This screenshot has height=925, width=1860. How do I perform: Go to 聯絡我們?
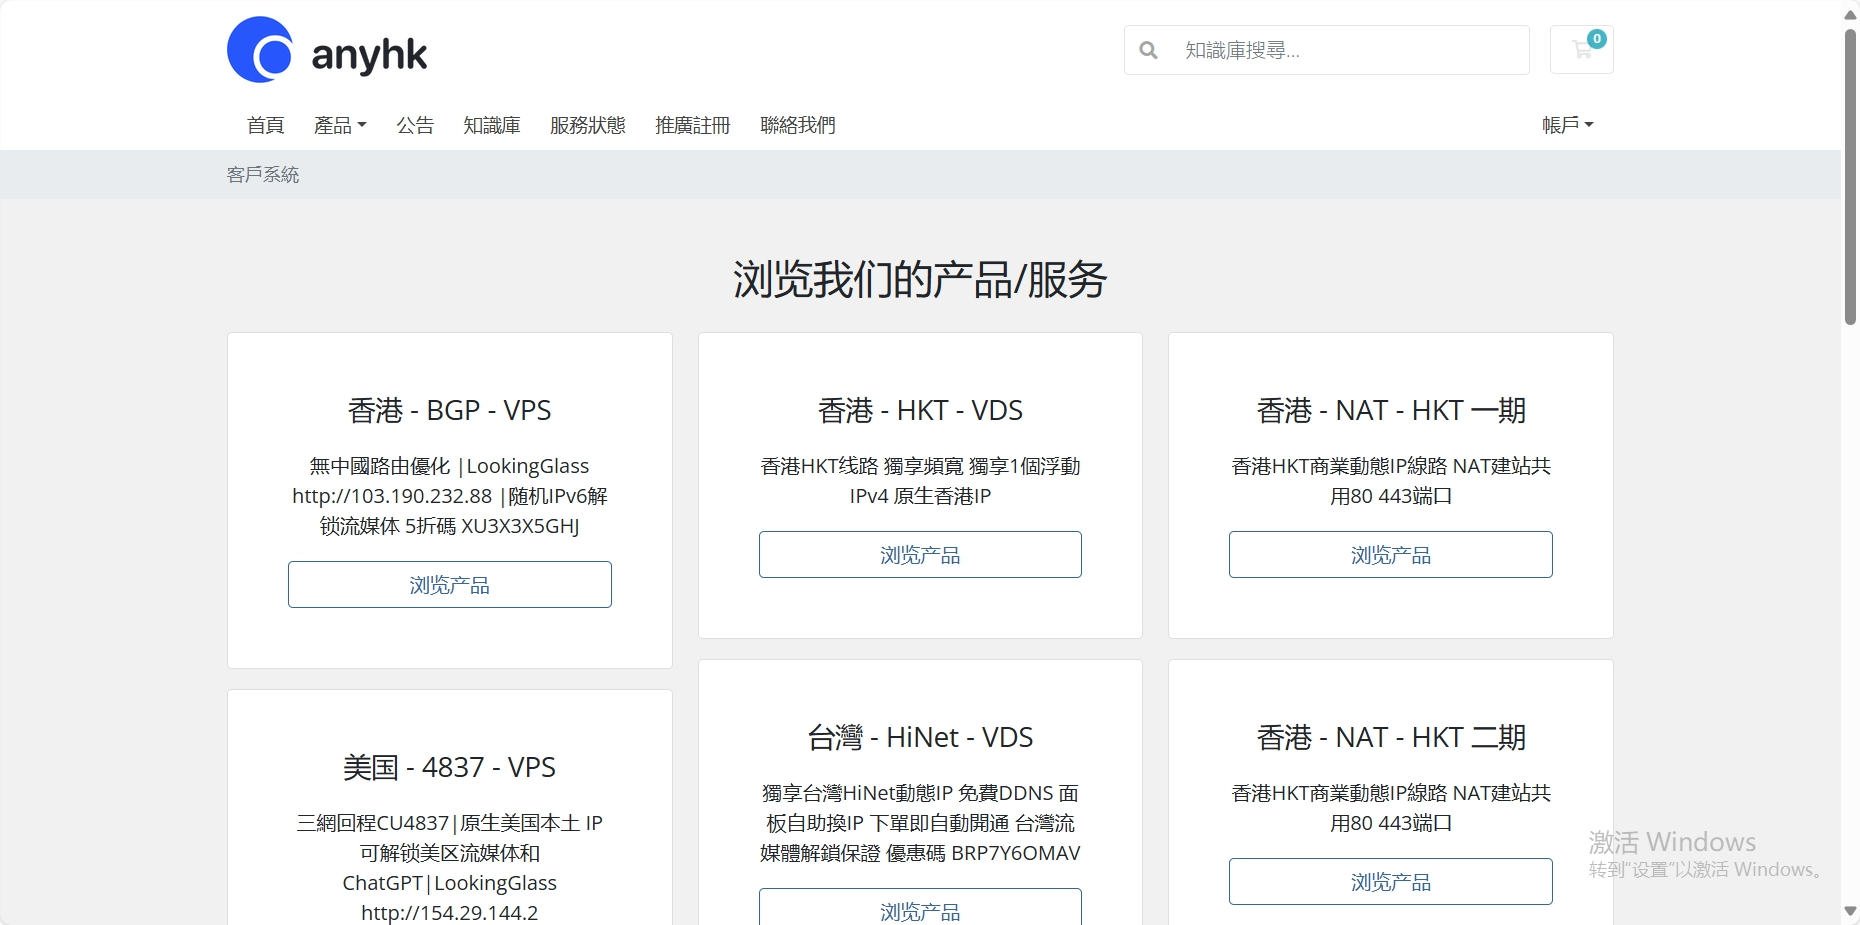[x=797, y=124]
